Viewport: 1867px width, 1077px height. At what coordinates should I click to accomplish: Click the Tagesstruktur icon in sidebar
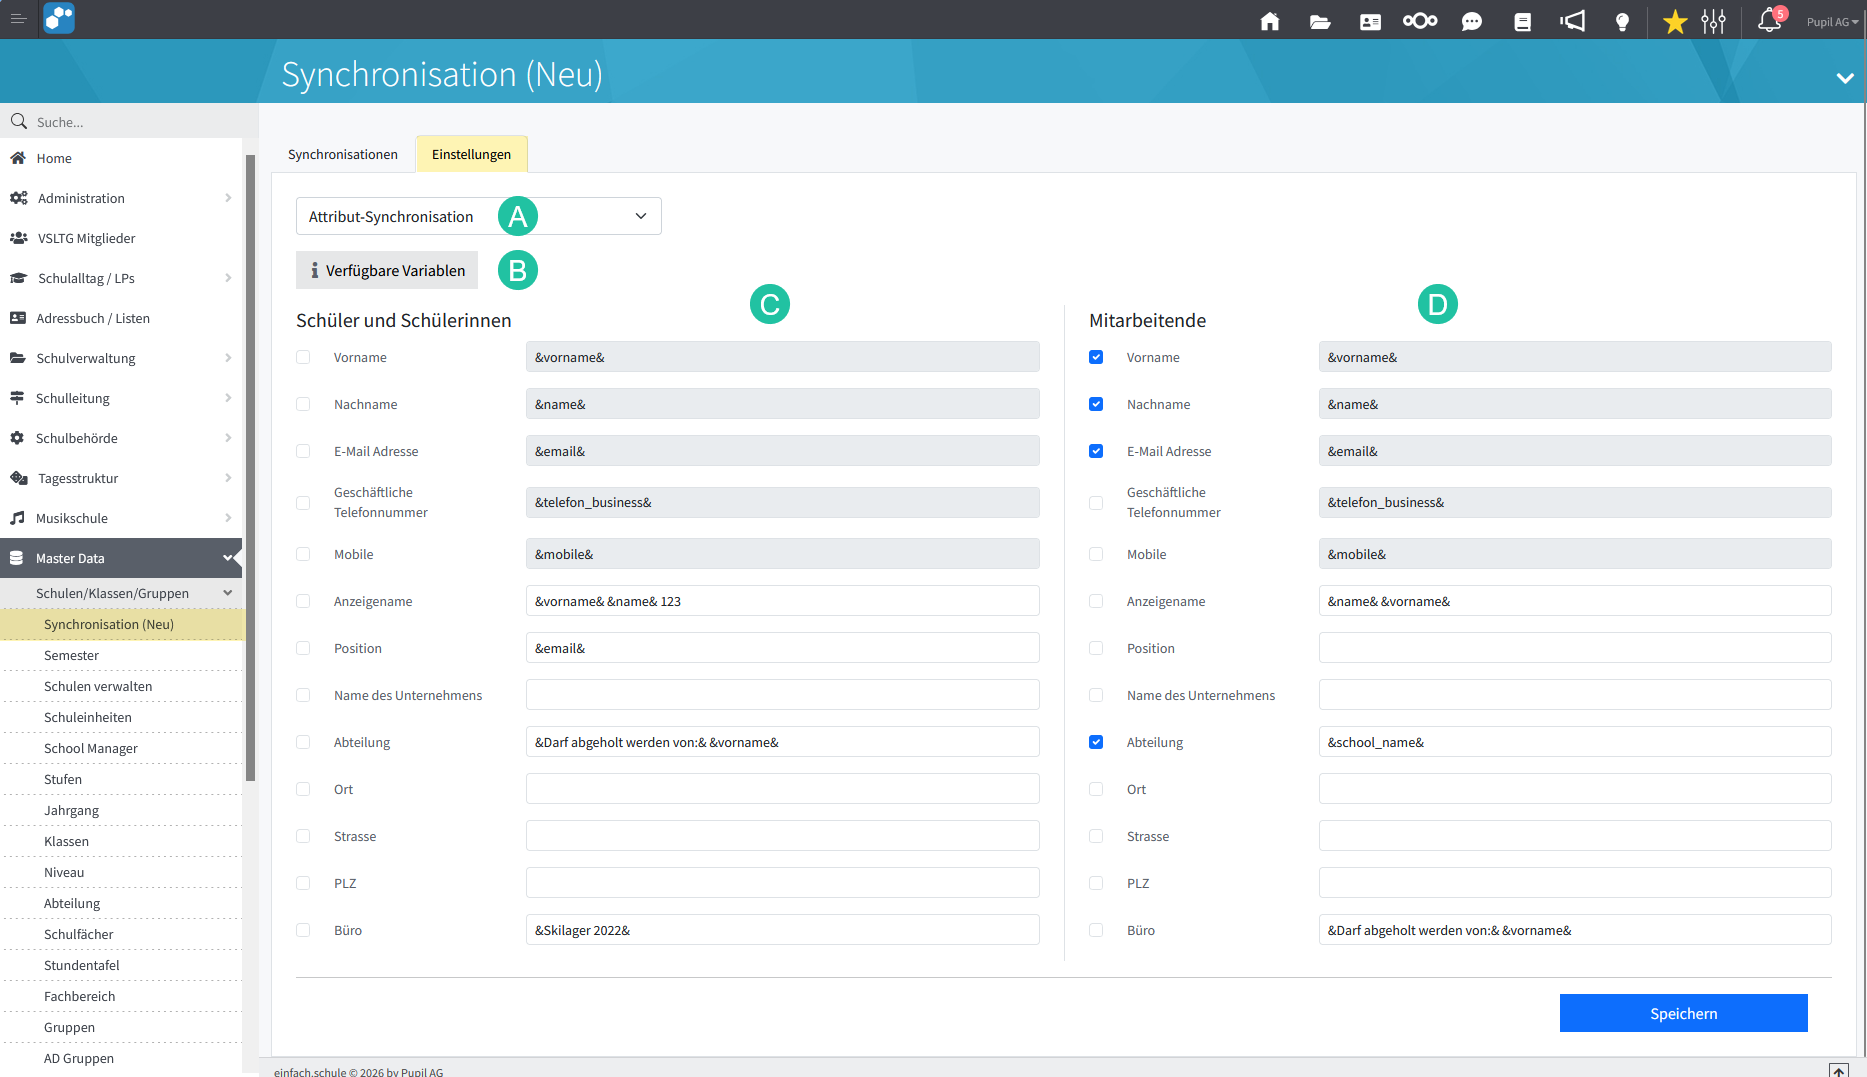click(18, 478)
